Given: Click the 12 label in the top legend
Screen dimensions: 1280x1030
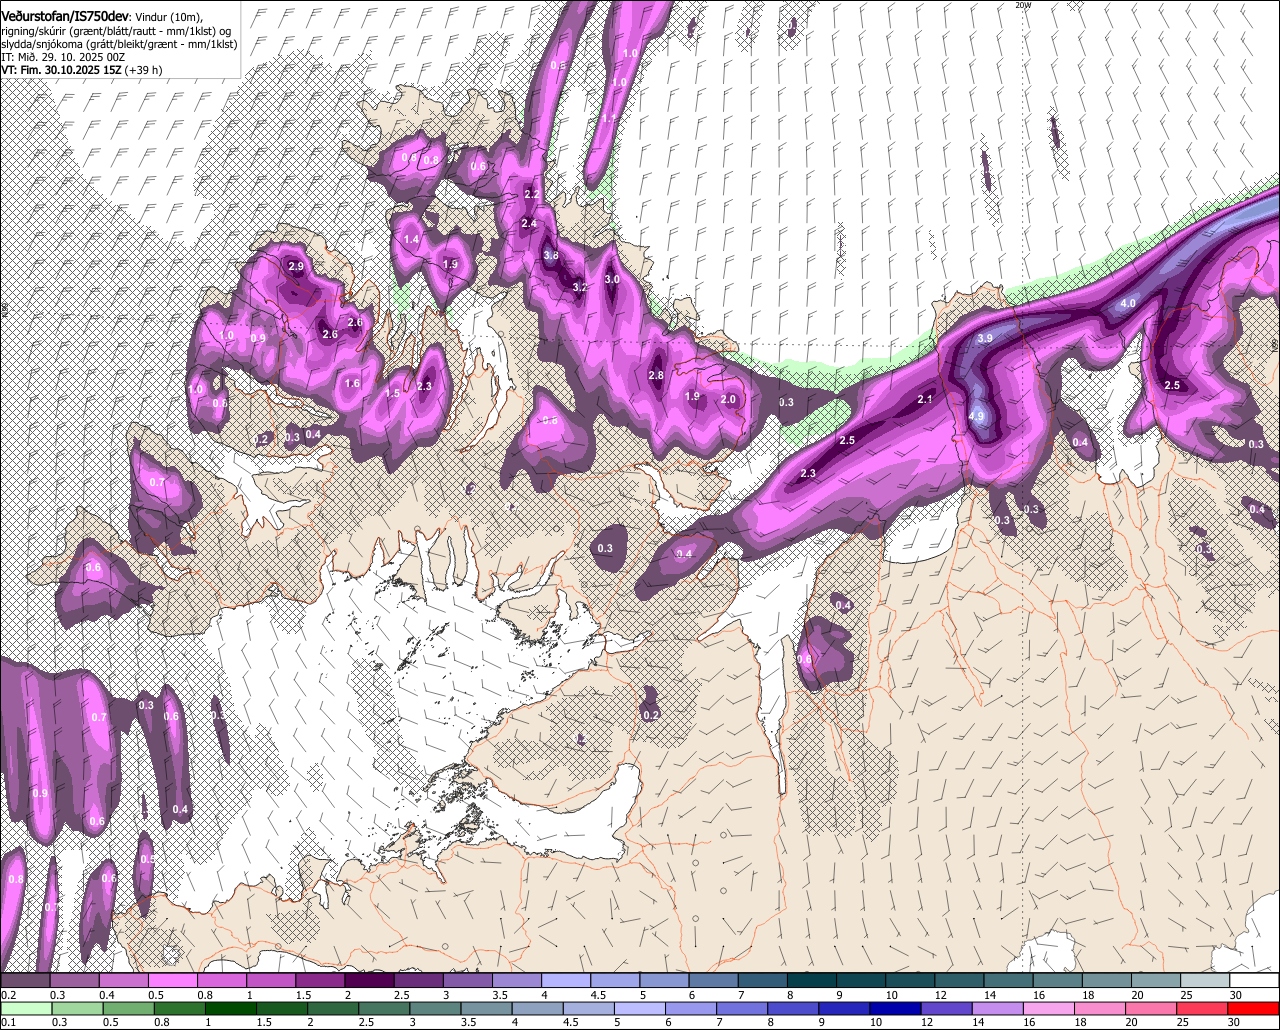Looking at the screenshot, I should [941, 995].
